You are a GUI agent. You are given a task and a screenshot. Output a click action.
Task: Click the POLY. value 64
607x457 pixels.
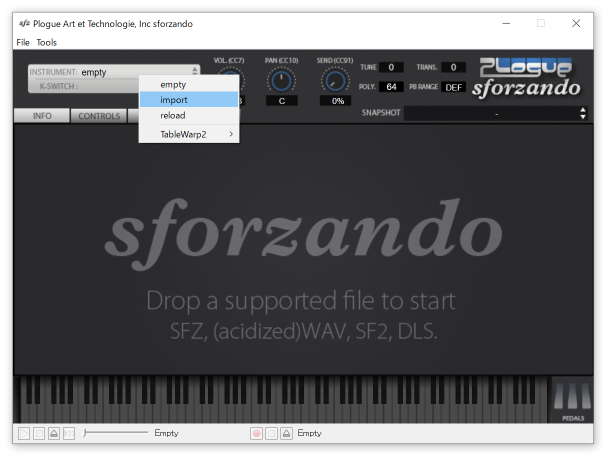[x=391, y=87]
